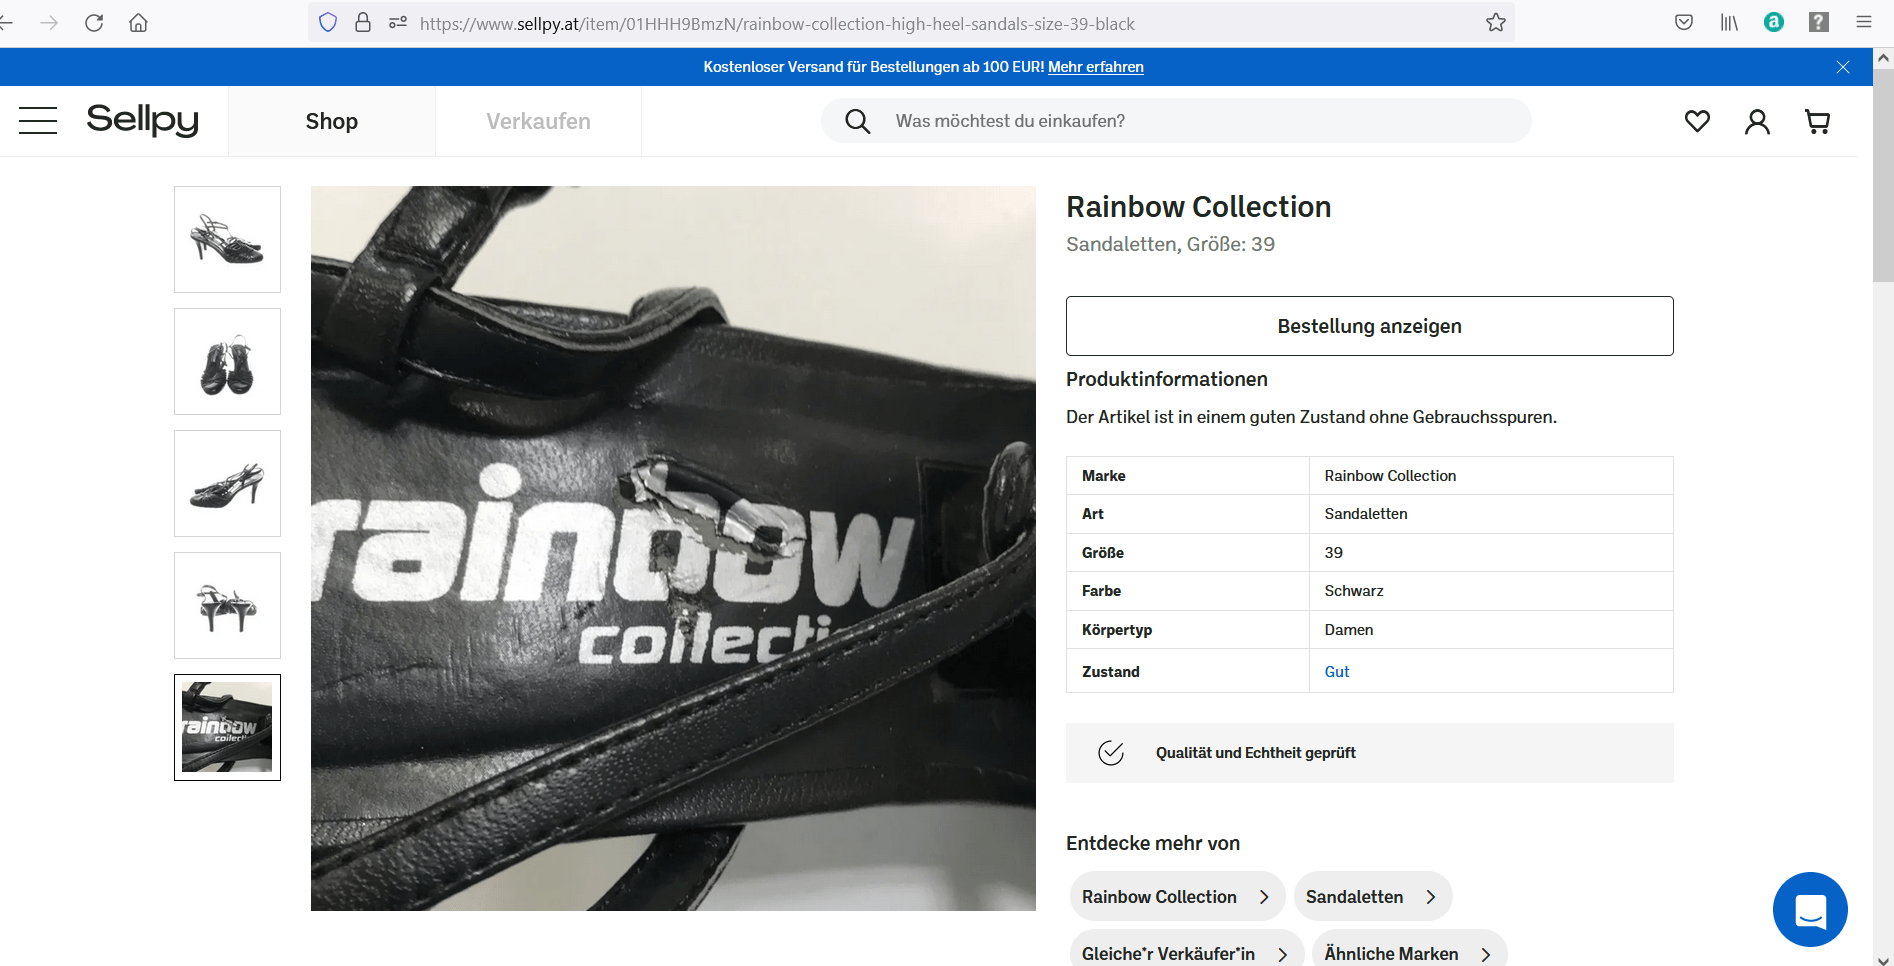
Task: Switch to the Shop tab
Action: point(332,121)
